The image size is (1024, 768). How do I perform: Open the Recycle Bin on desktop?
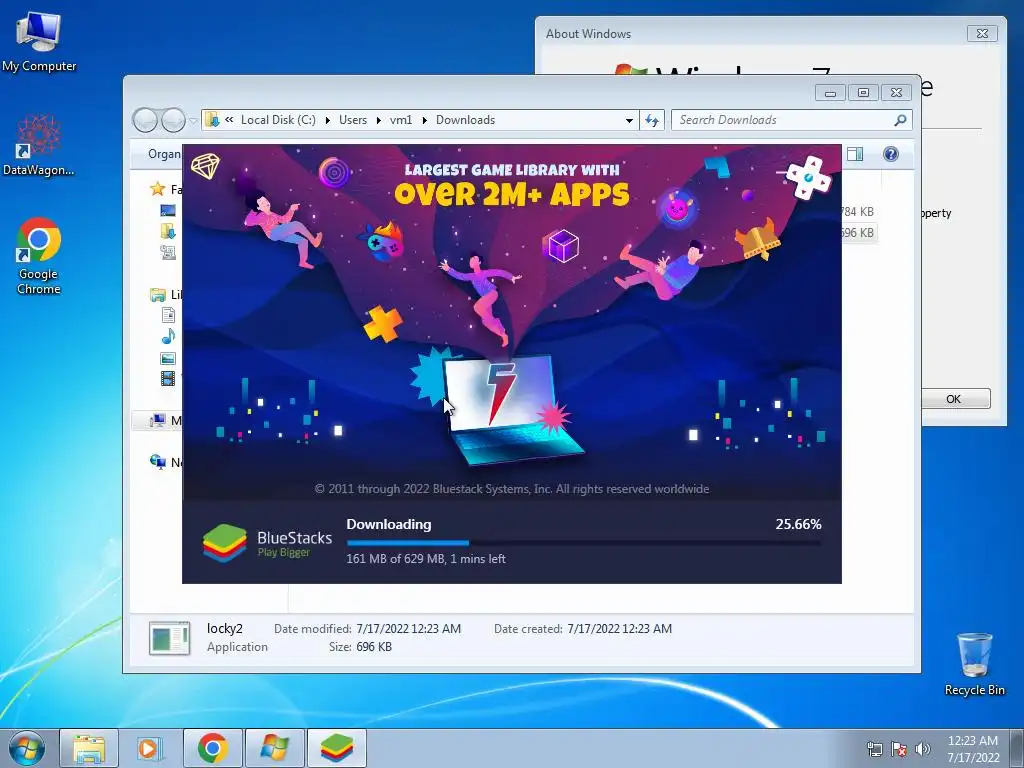point(974,664)
